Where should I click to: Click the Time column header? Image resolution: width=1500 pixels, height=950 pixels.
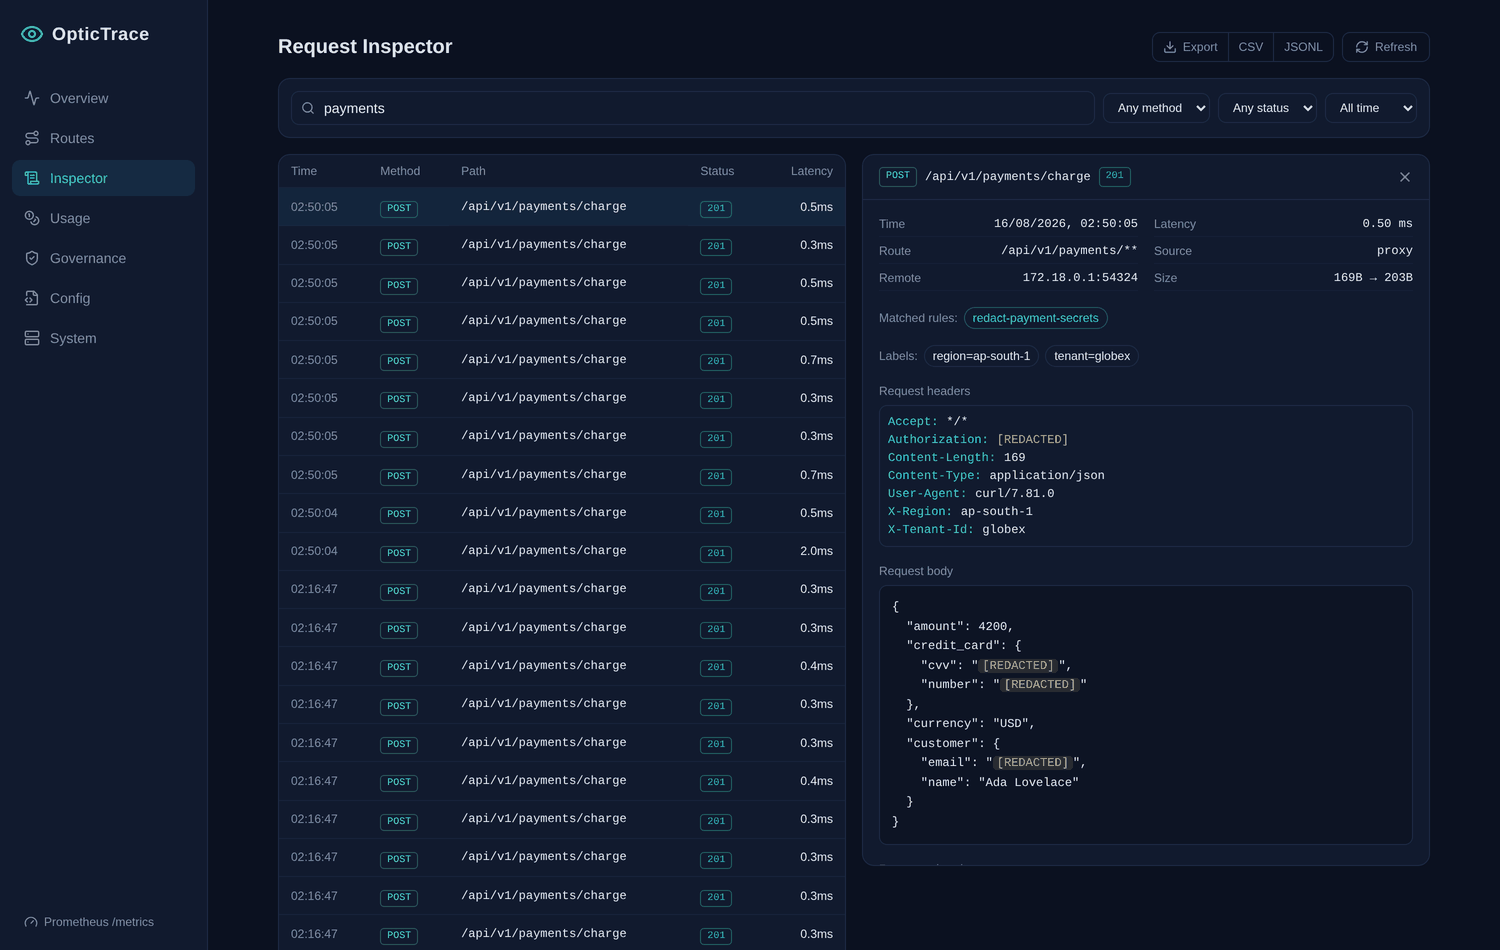coord(304,171)
